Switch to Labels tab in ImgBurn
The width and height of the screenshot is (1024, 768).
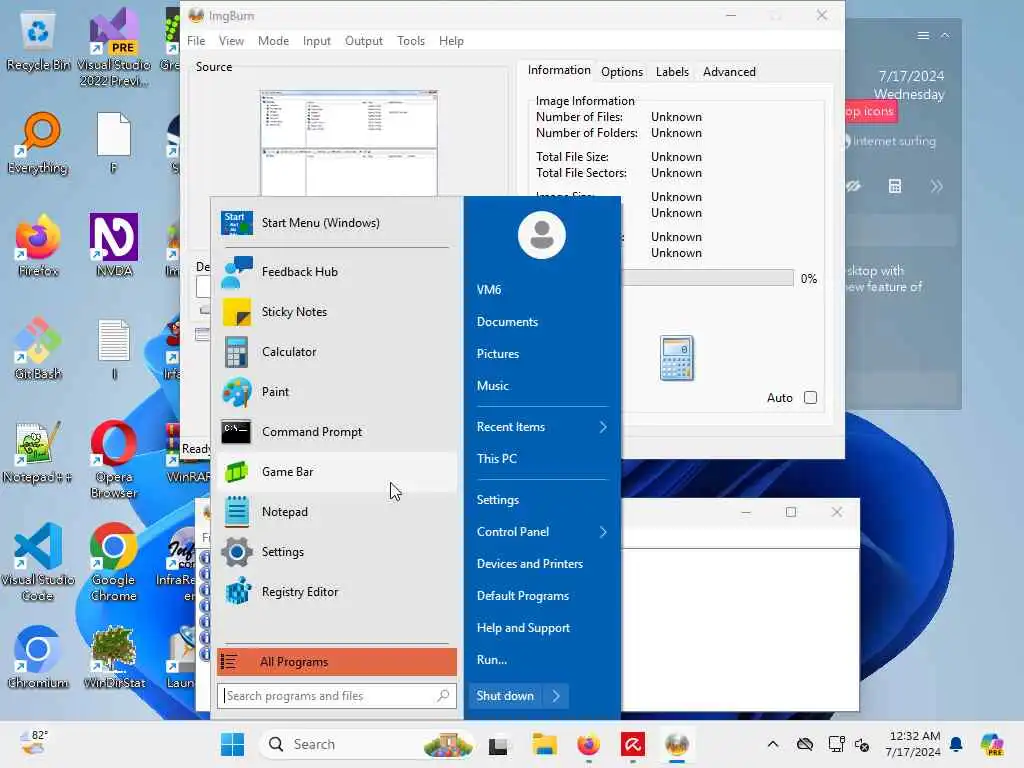[672, 72]
